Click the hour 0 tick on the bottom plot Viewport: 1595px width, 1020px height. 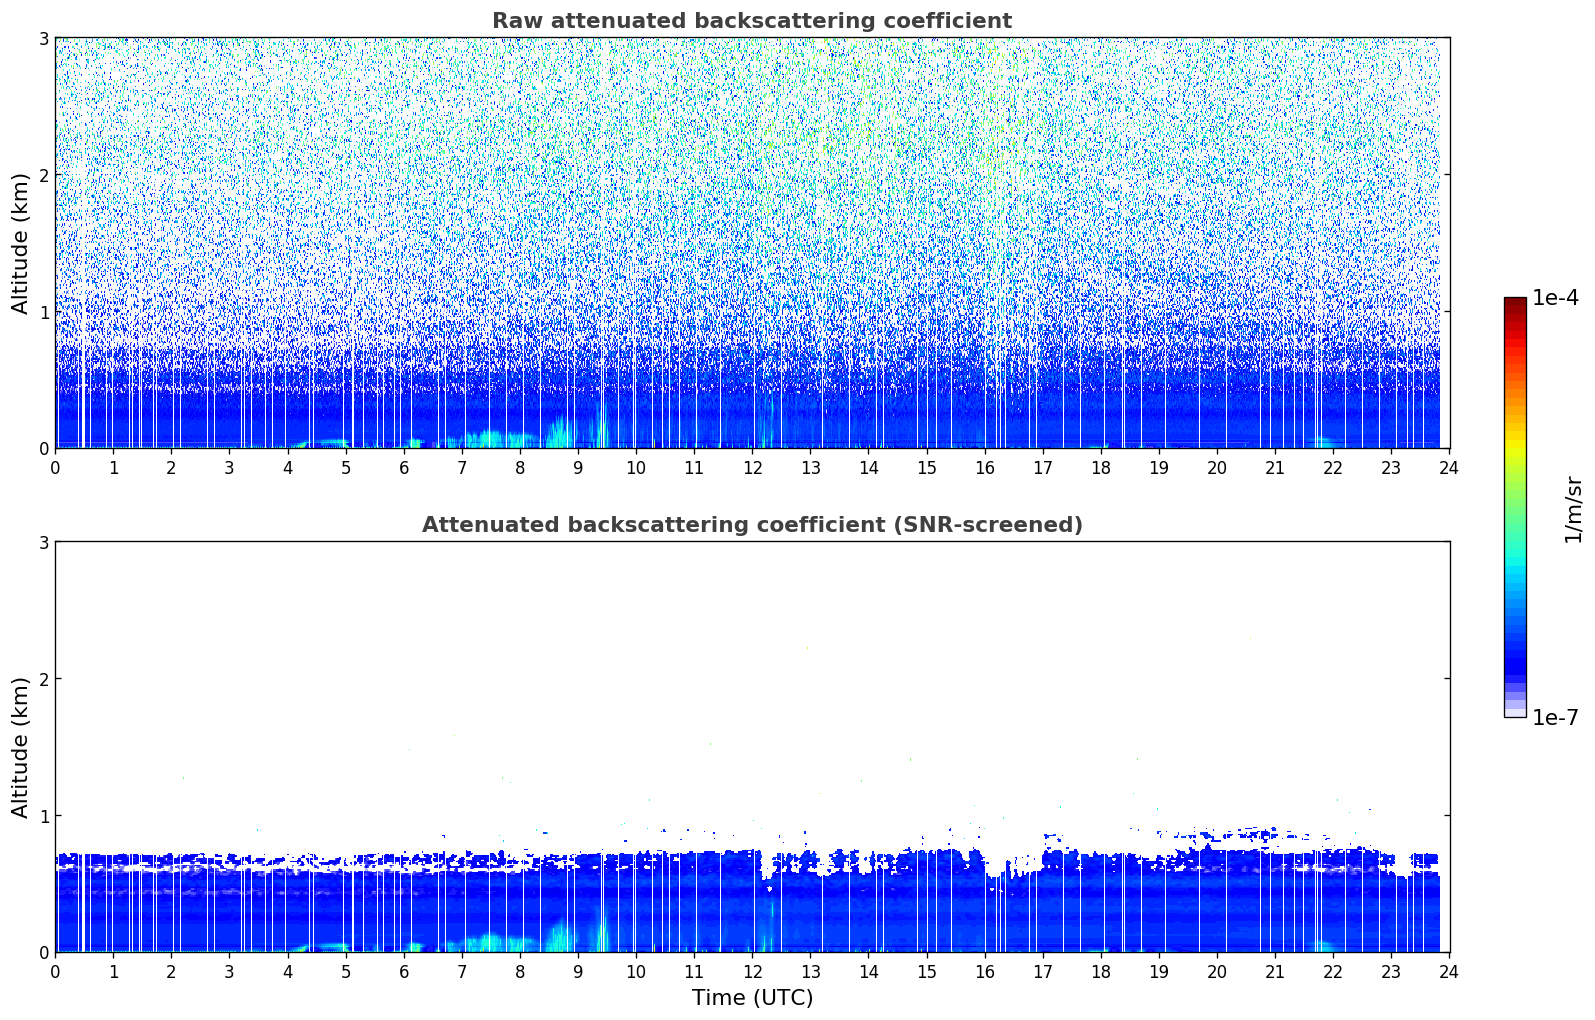tap(55, 972)
